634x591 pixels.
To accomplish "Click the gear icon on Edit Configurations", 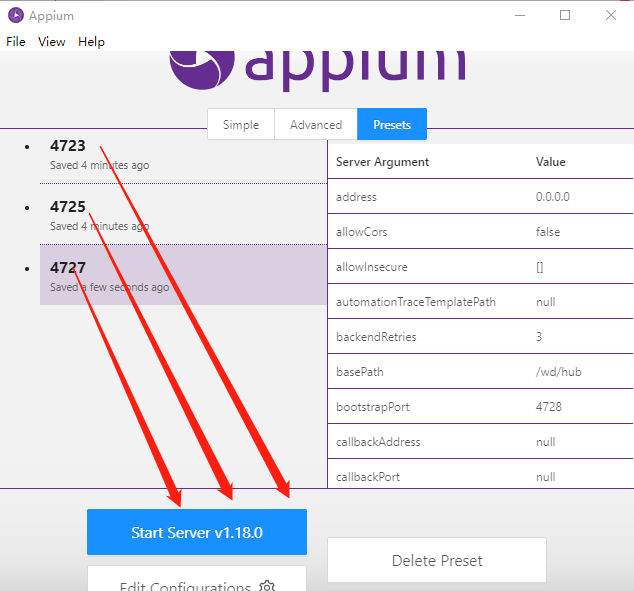I will (267, 586).
